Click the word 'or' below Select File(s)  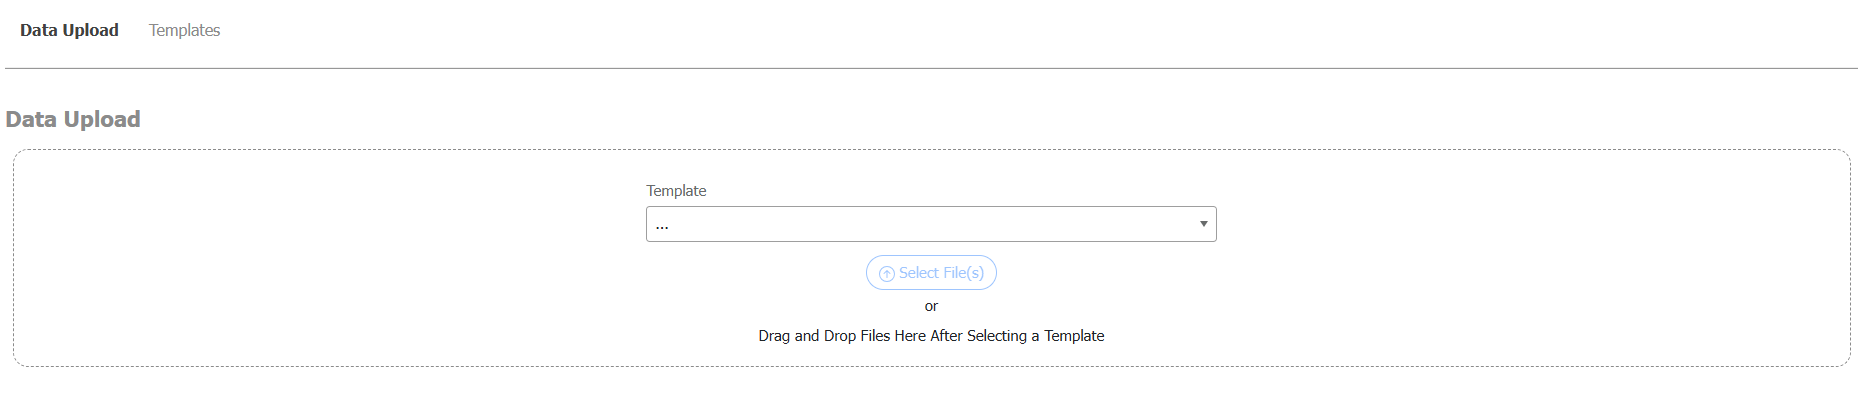tap(931, 306)
